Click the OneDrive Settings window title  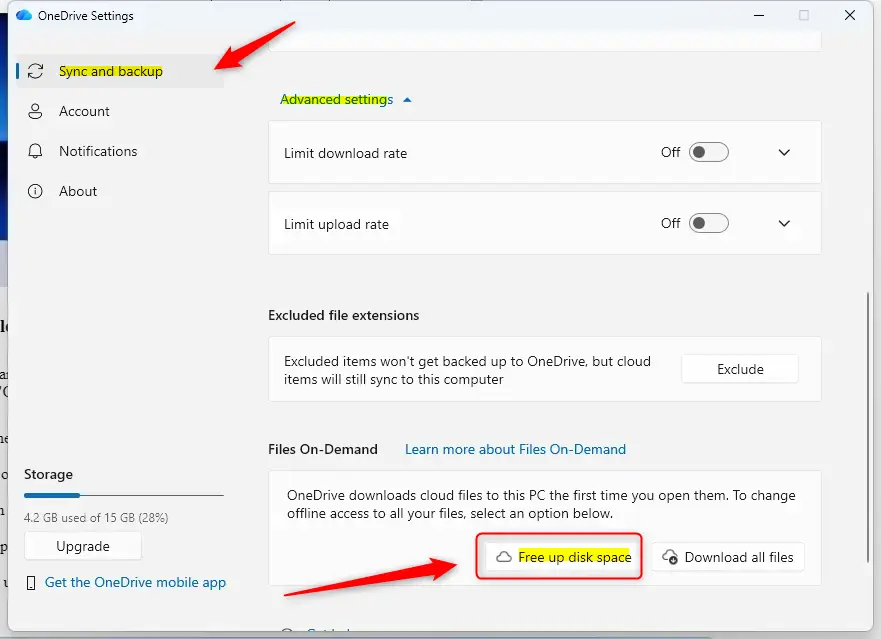85,16
